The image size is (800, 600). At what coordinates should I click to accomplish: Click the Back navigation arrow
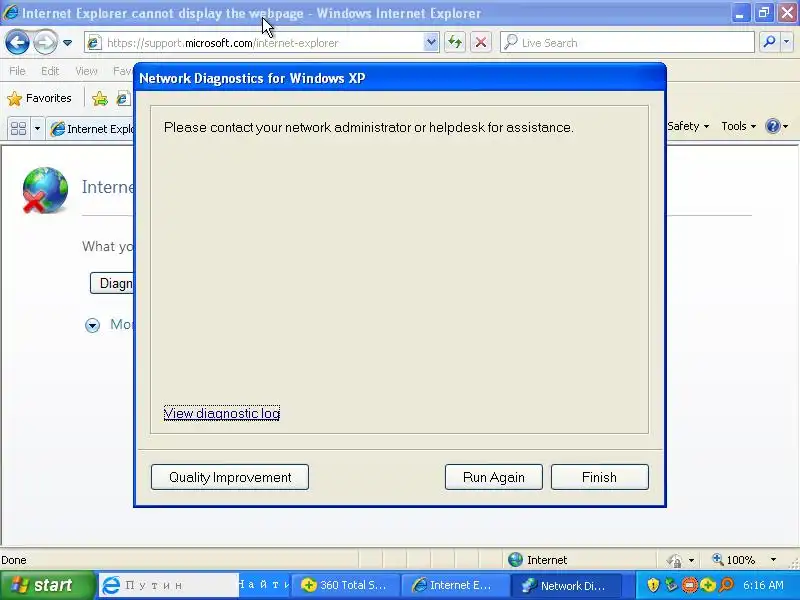pyautogui.click(x=17, y=42)
